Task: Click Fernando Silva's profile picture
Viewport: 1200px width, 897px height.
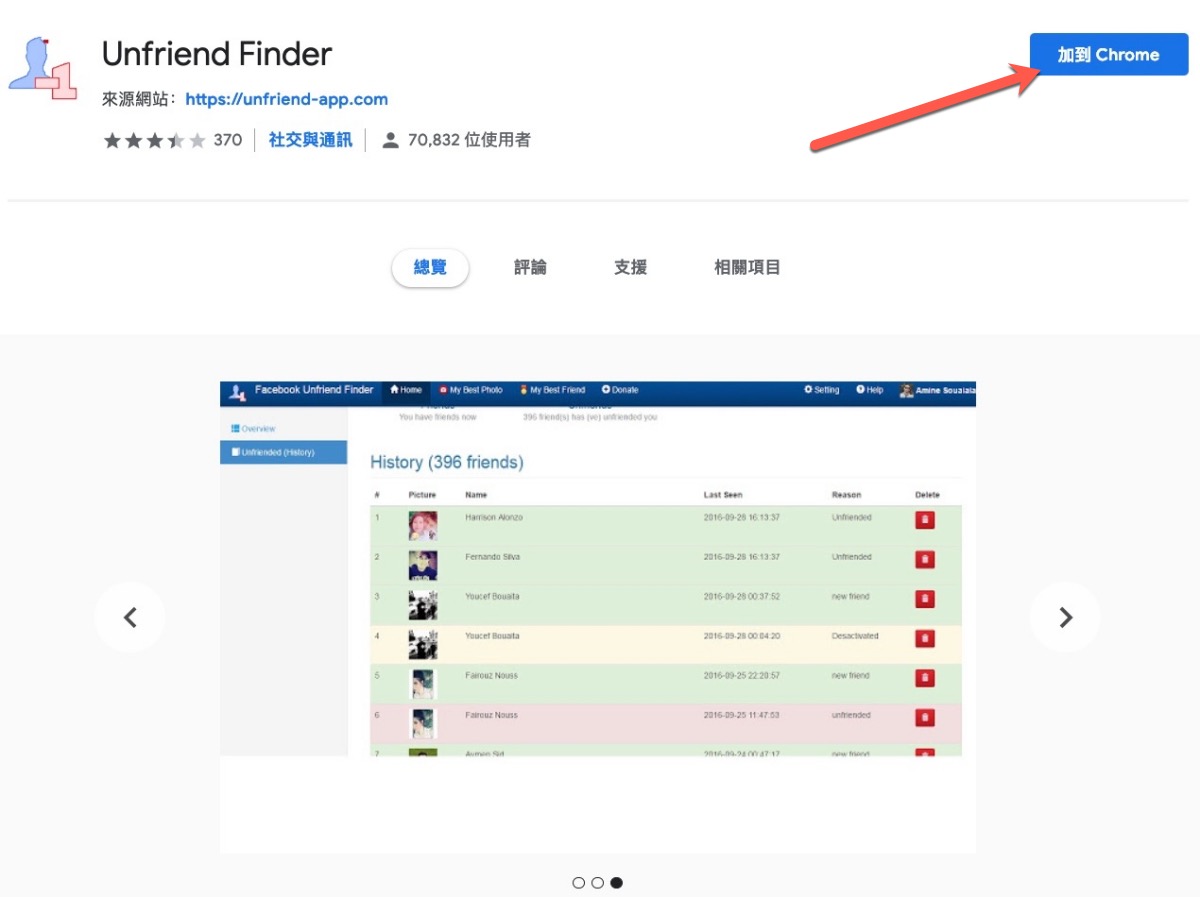Action: tap(422, 565)
